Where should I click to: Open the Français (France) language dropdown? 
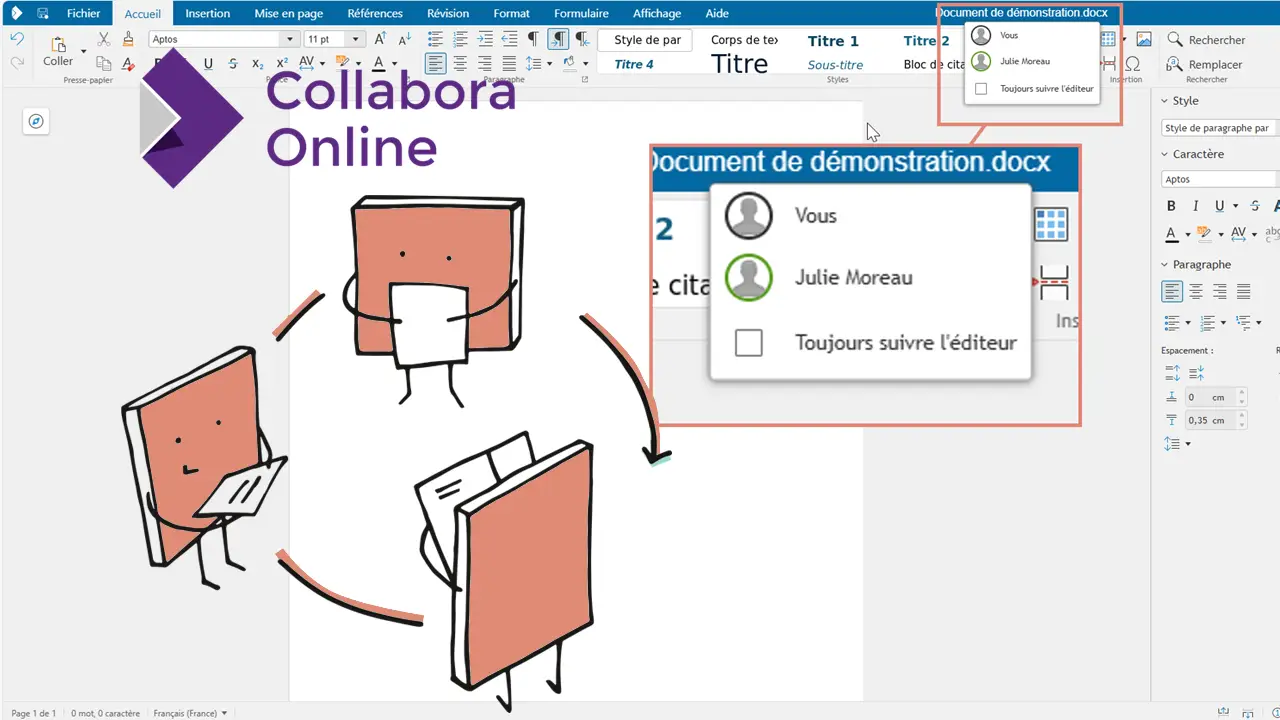click(190, 713)
